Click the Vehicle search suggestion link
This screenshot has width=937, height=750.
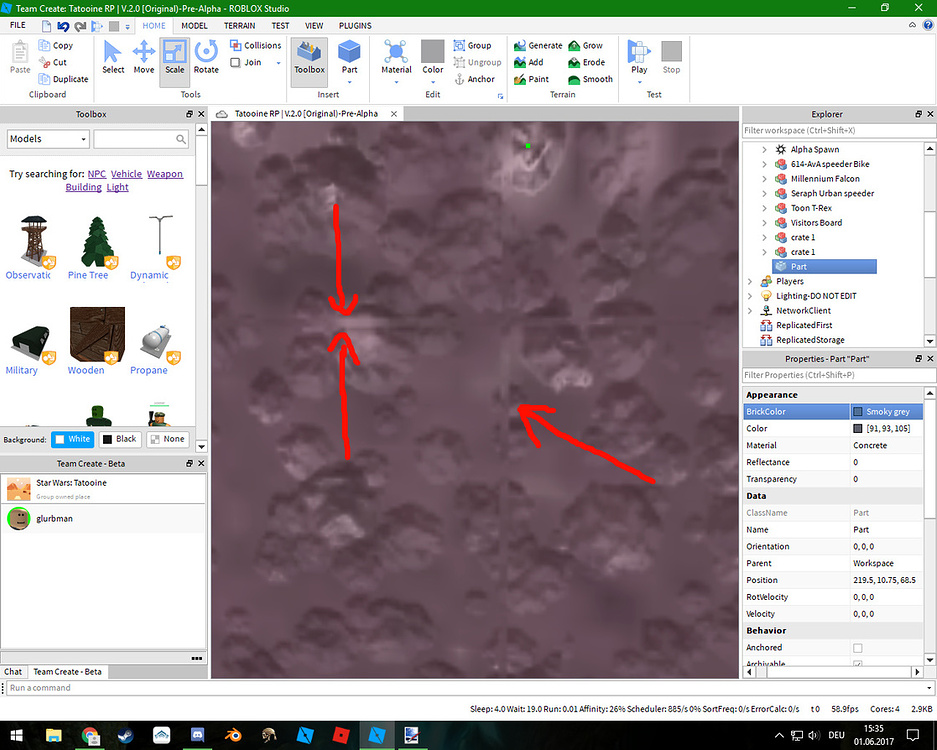pyautogui.click(x=126, y=173)
